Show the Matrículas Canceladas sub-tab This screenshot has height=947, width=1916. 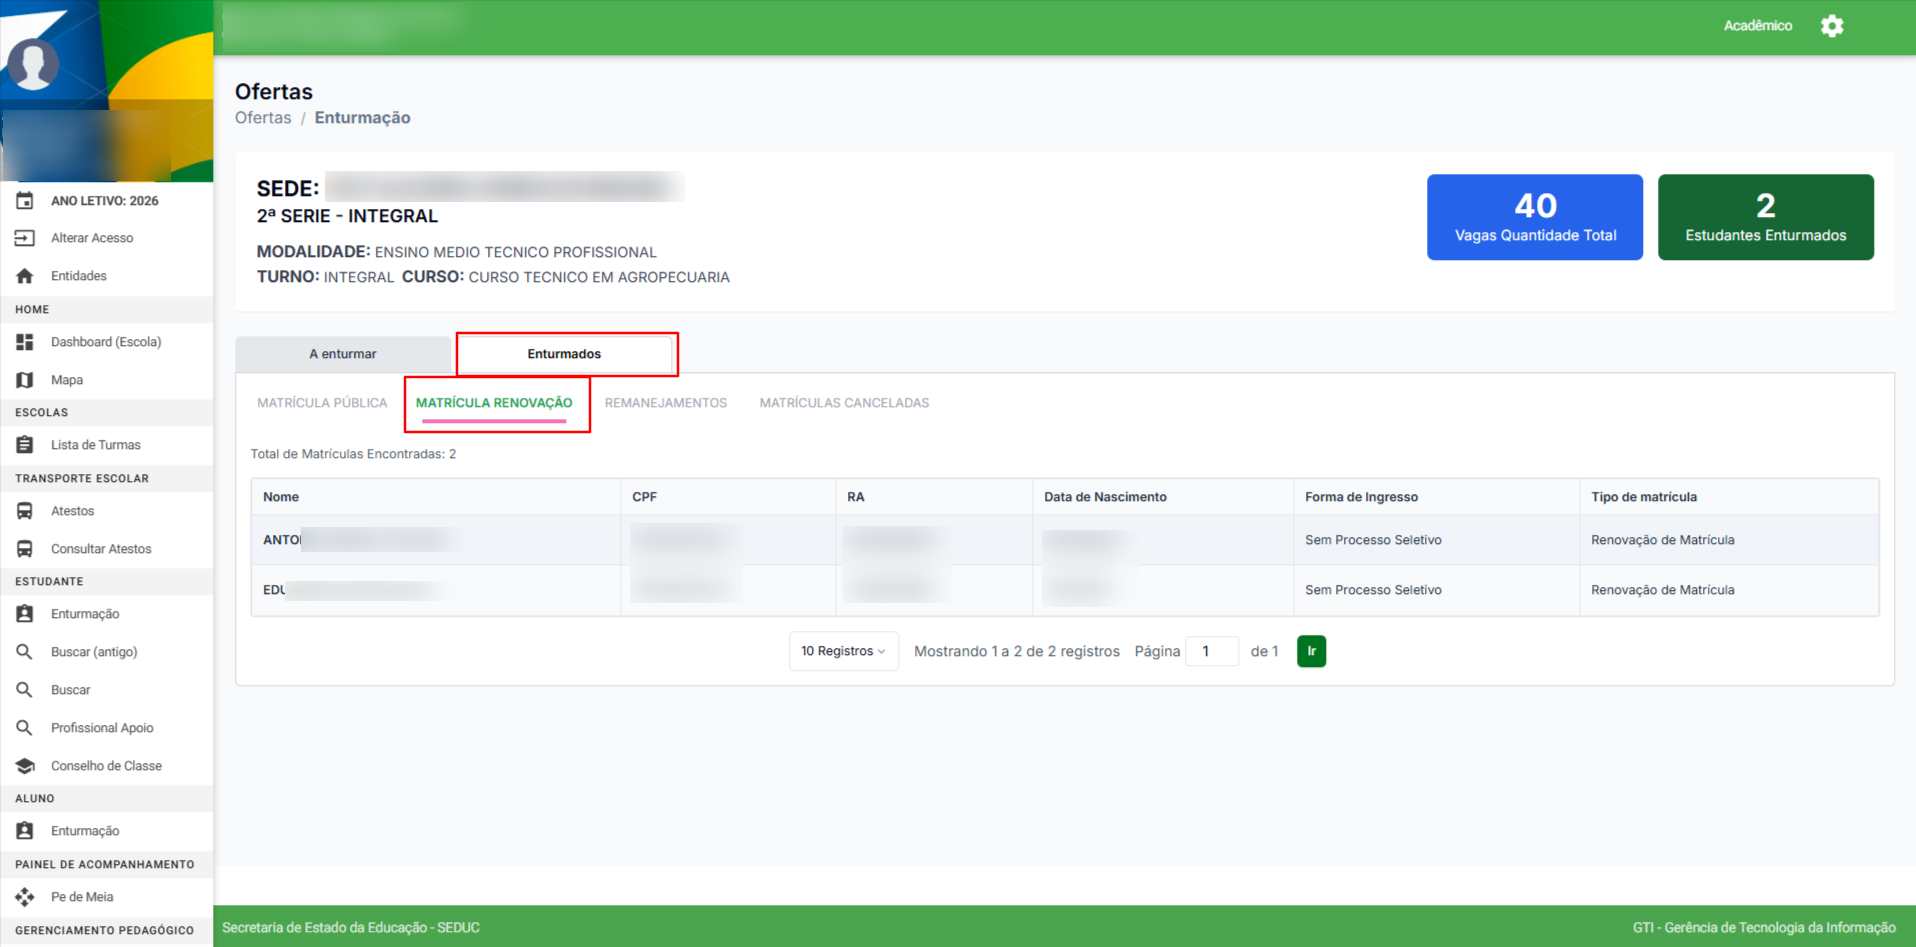point(844,403)
